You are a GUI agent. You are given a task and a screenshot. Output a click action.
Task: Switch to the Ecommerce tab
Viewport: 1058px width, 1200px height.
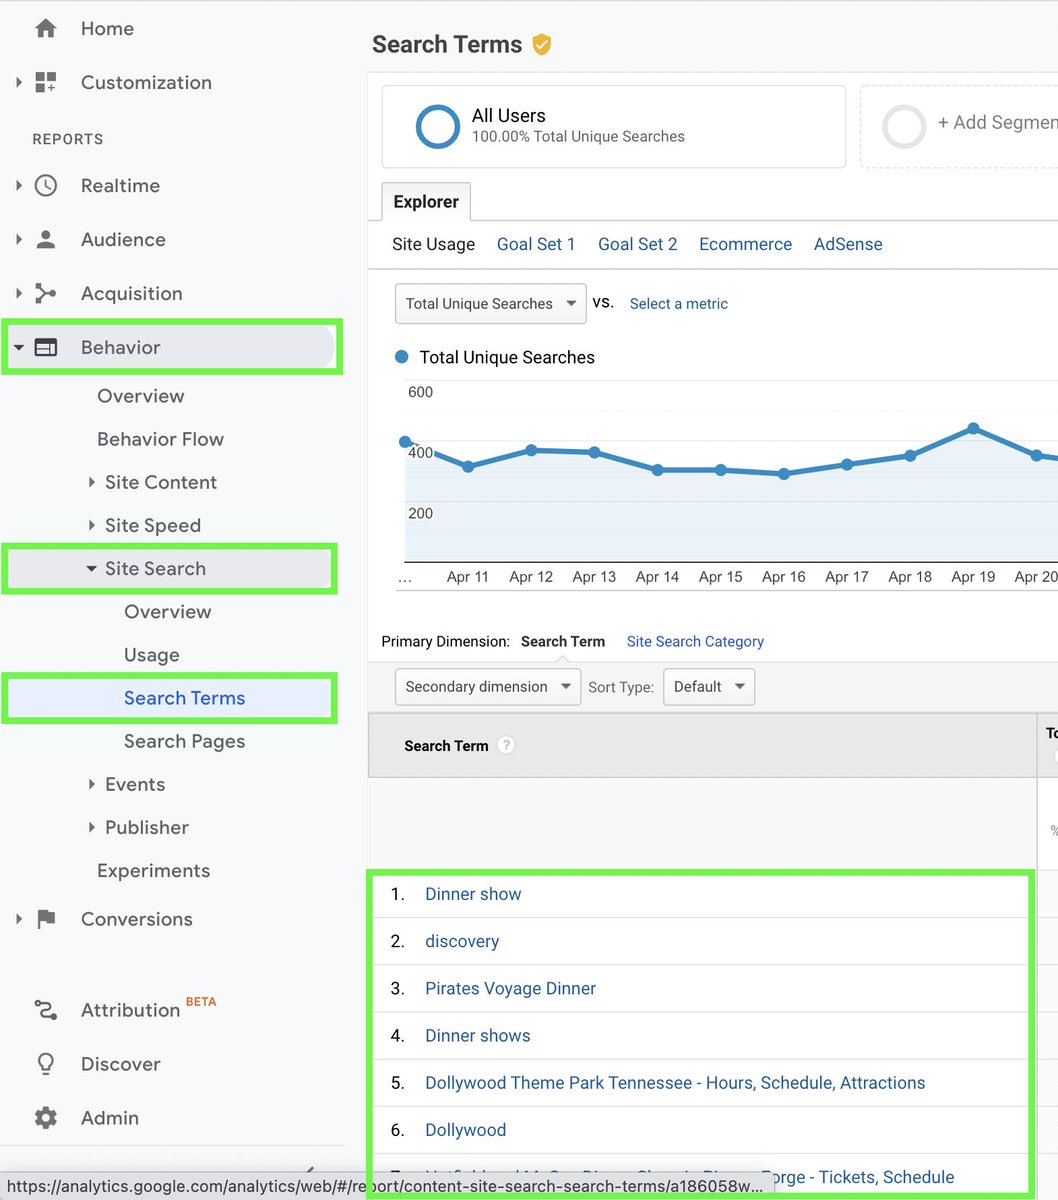click(x=745, y=244)
